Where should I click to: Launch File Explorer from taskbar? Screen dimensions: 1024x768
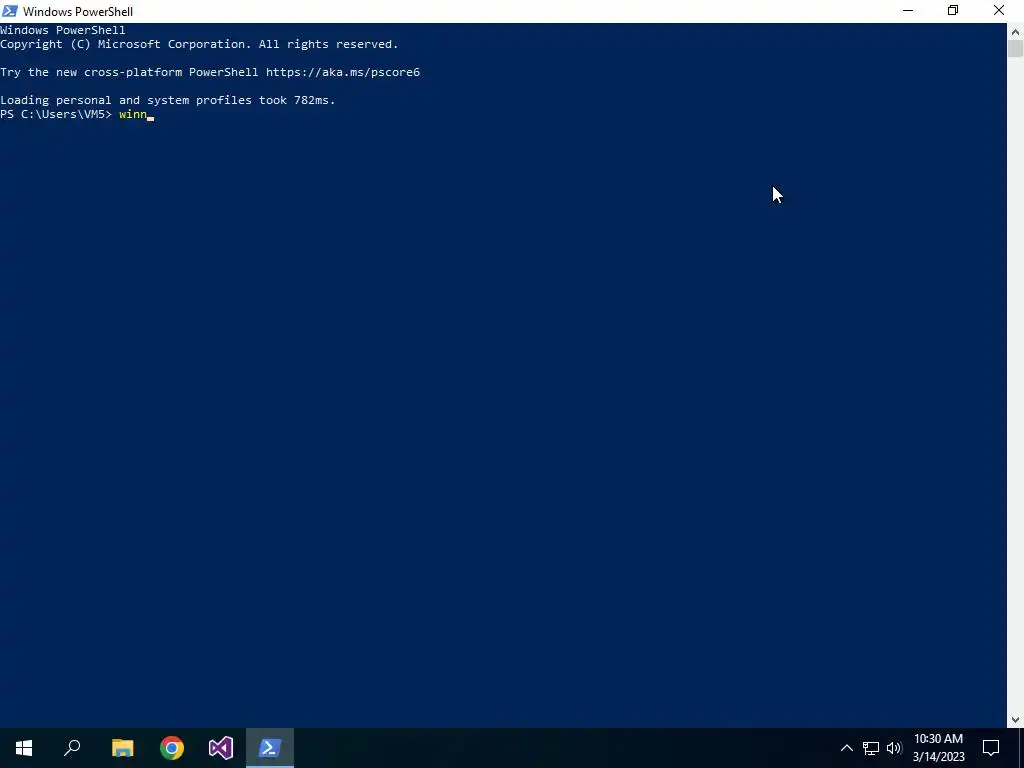[122, 748]
